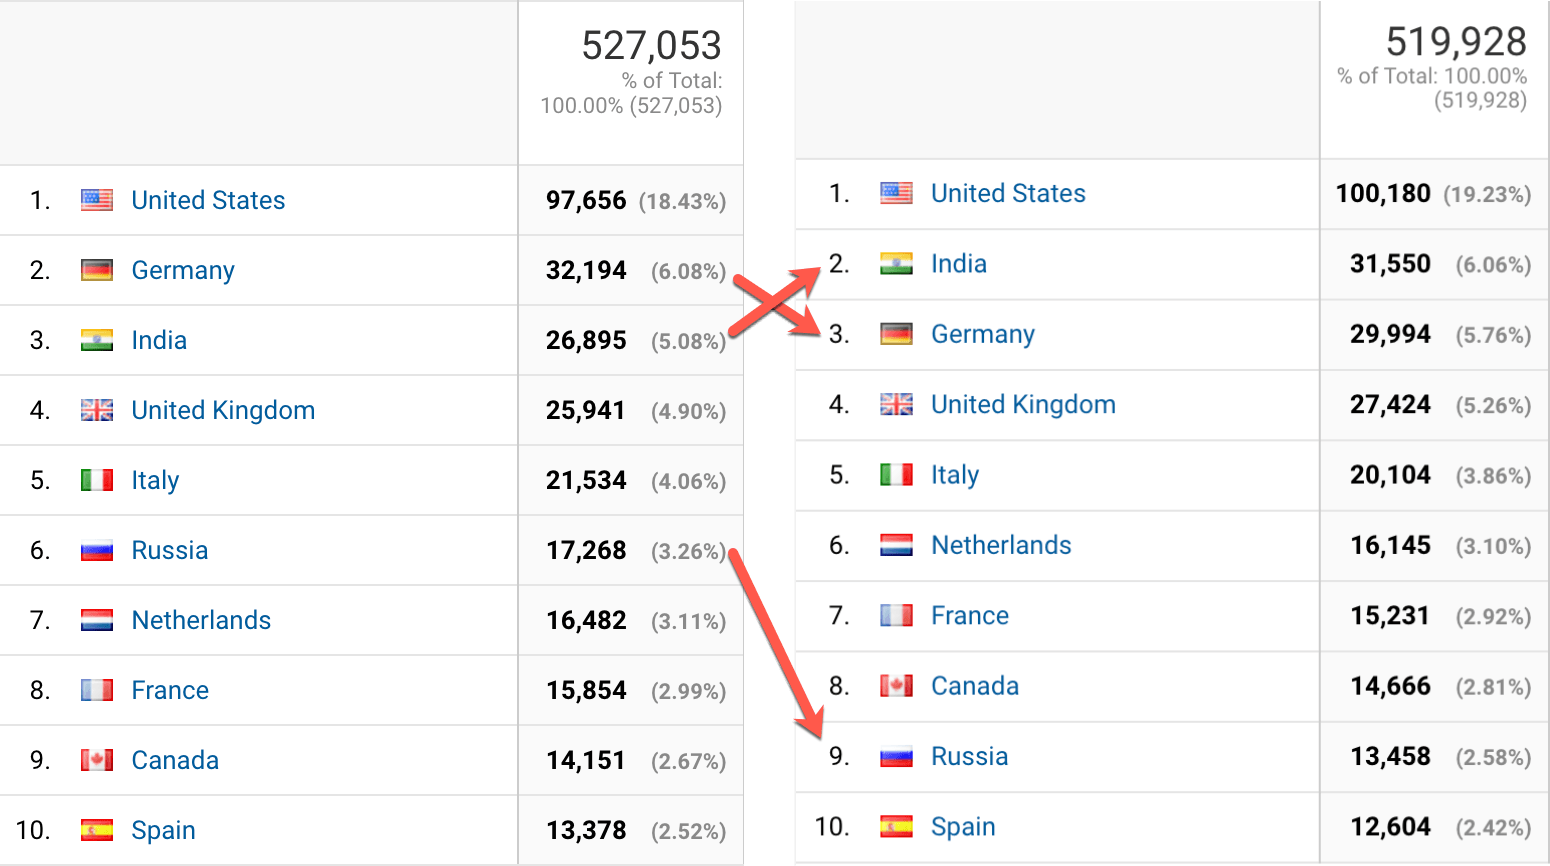Click the United States flag in left table
1550x866 pixels.
click(97, 200)
